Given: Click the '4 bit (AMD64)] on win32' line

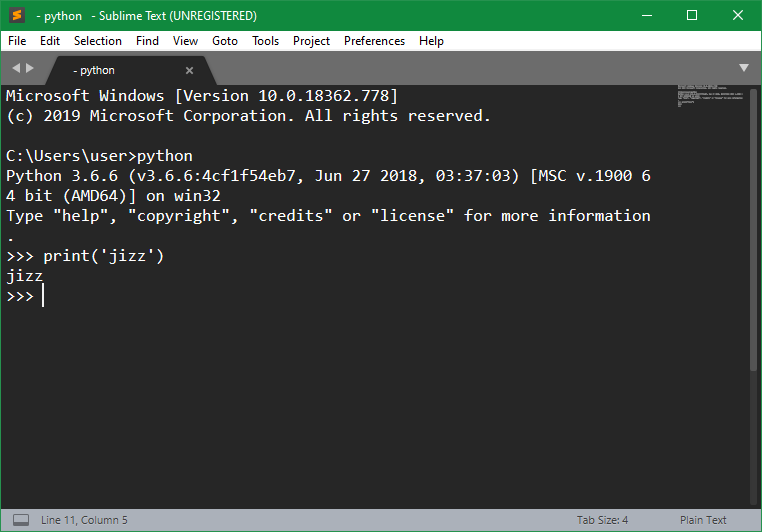Looking at the screenshot, I should 113,196.
